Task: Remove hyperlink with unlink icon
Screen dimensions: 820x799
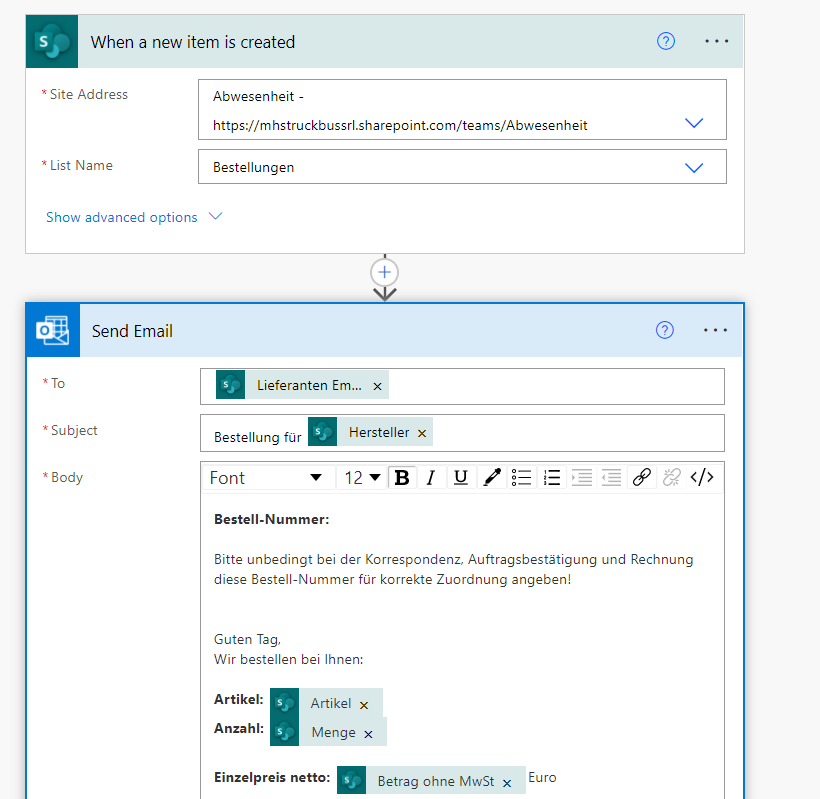Action: click(671, 477)
